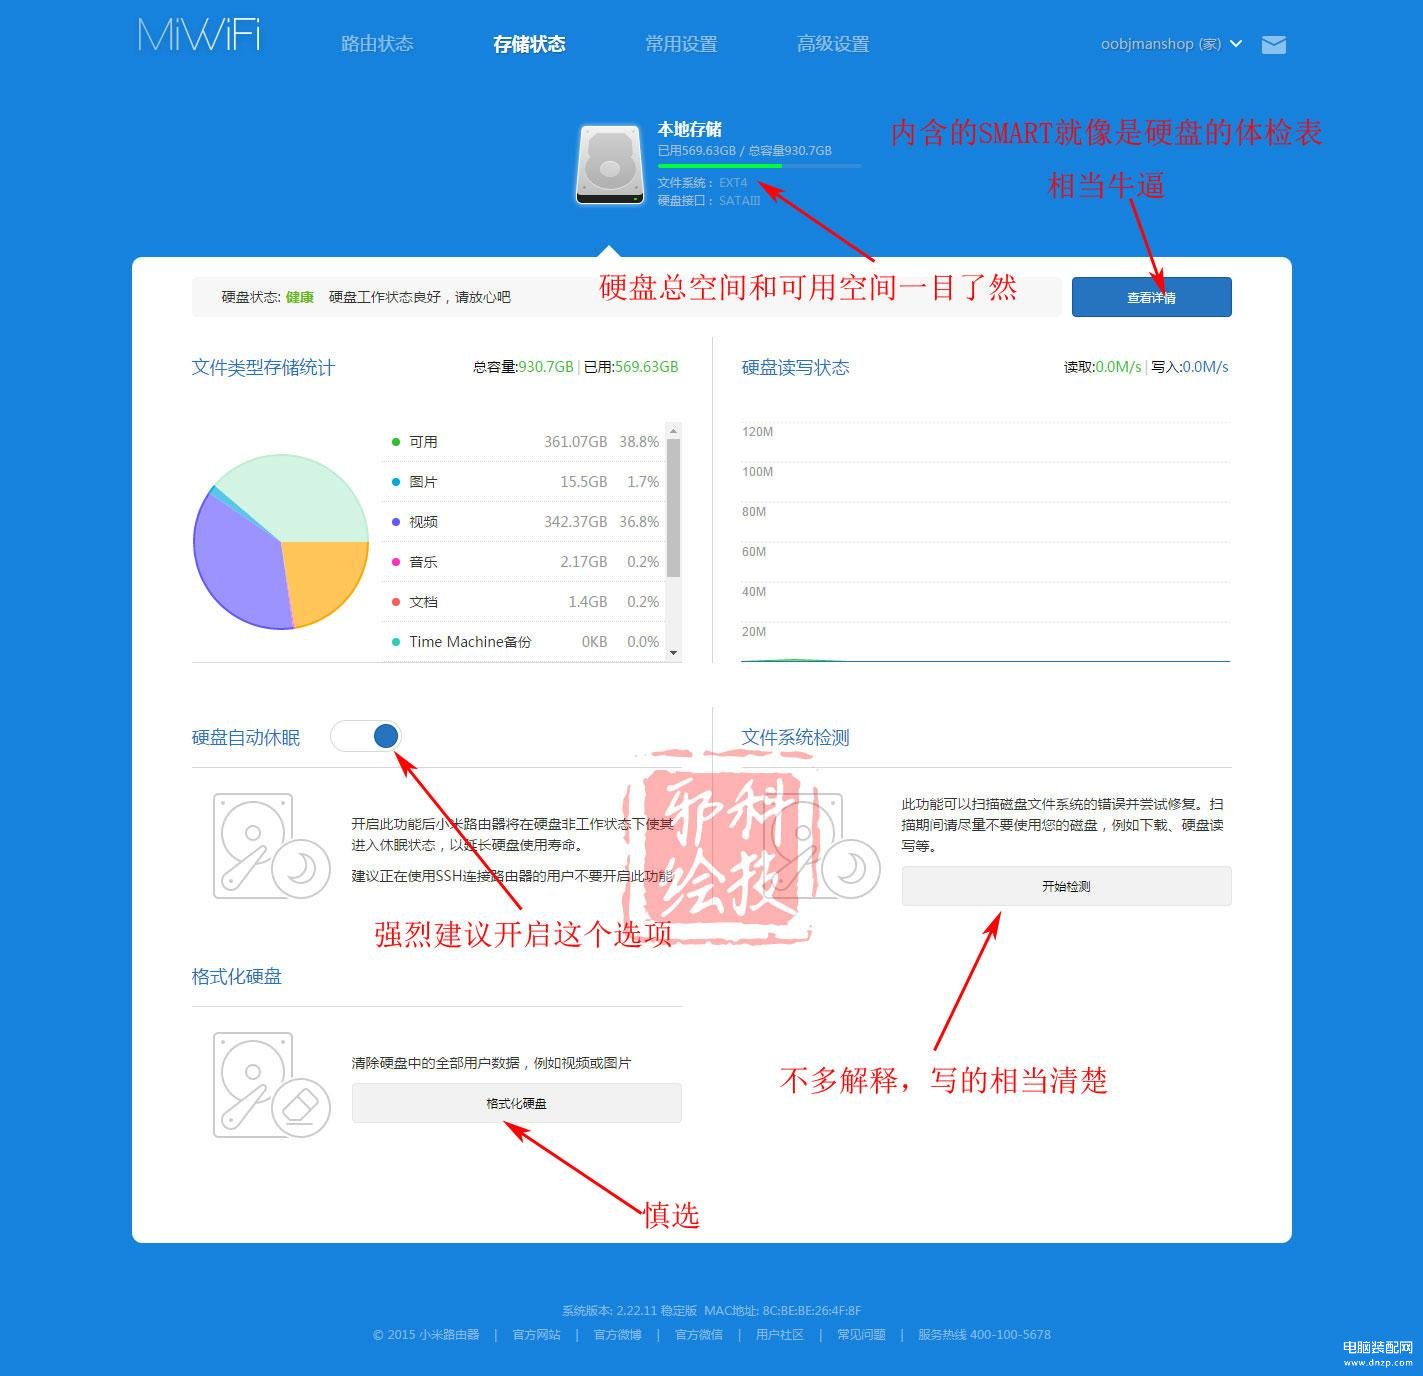Click the local storage hard disk icon

coord(609,165)
